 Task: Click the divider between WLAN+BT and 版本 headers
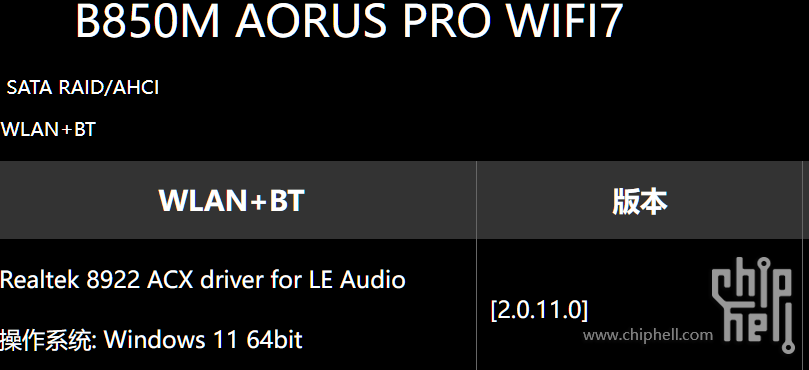pyautogui.click(x=476, y=200)
